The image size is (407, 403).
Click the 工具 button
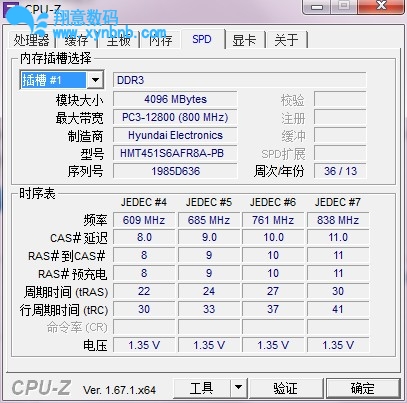tap(201, 388)
